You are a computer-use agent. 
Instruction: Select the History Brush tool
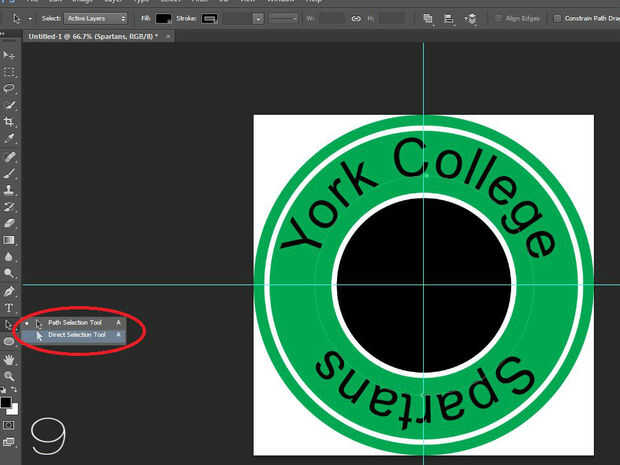9,206
